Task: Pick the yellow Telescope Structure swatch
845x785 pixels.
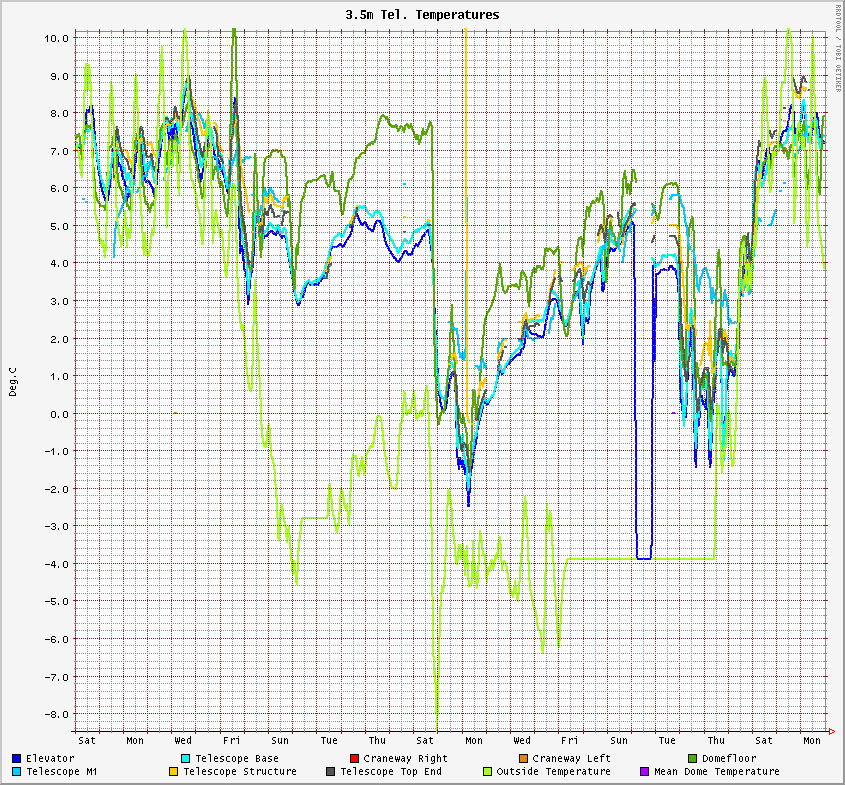Action: 174,772
